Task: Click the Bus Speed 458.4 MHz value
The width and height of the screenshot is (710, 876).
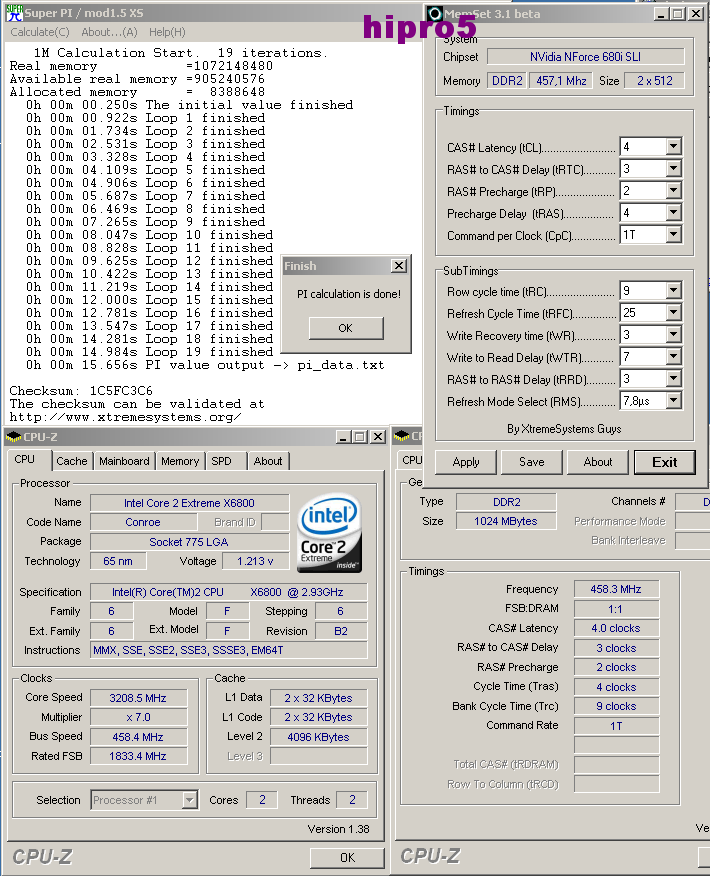Action: pyautogui.click(x=138, y=737)
